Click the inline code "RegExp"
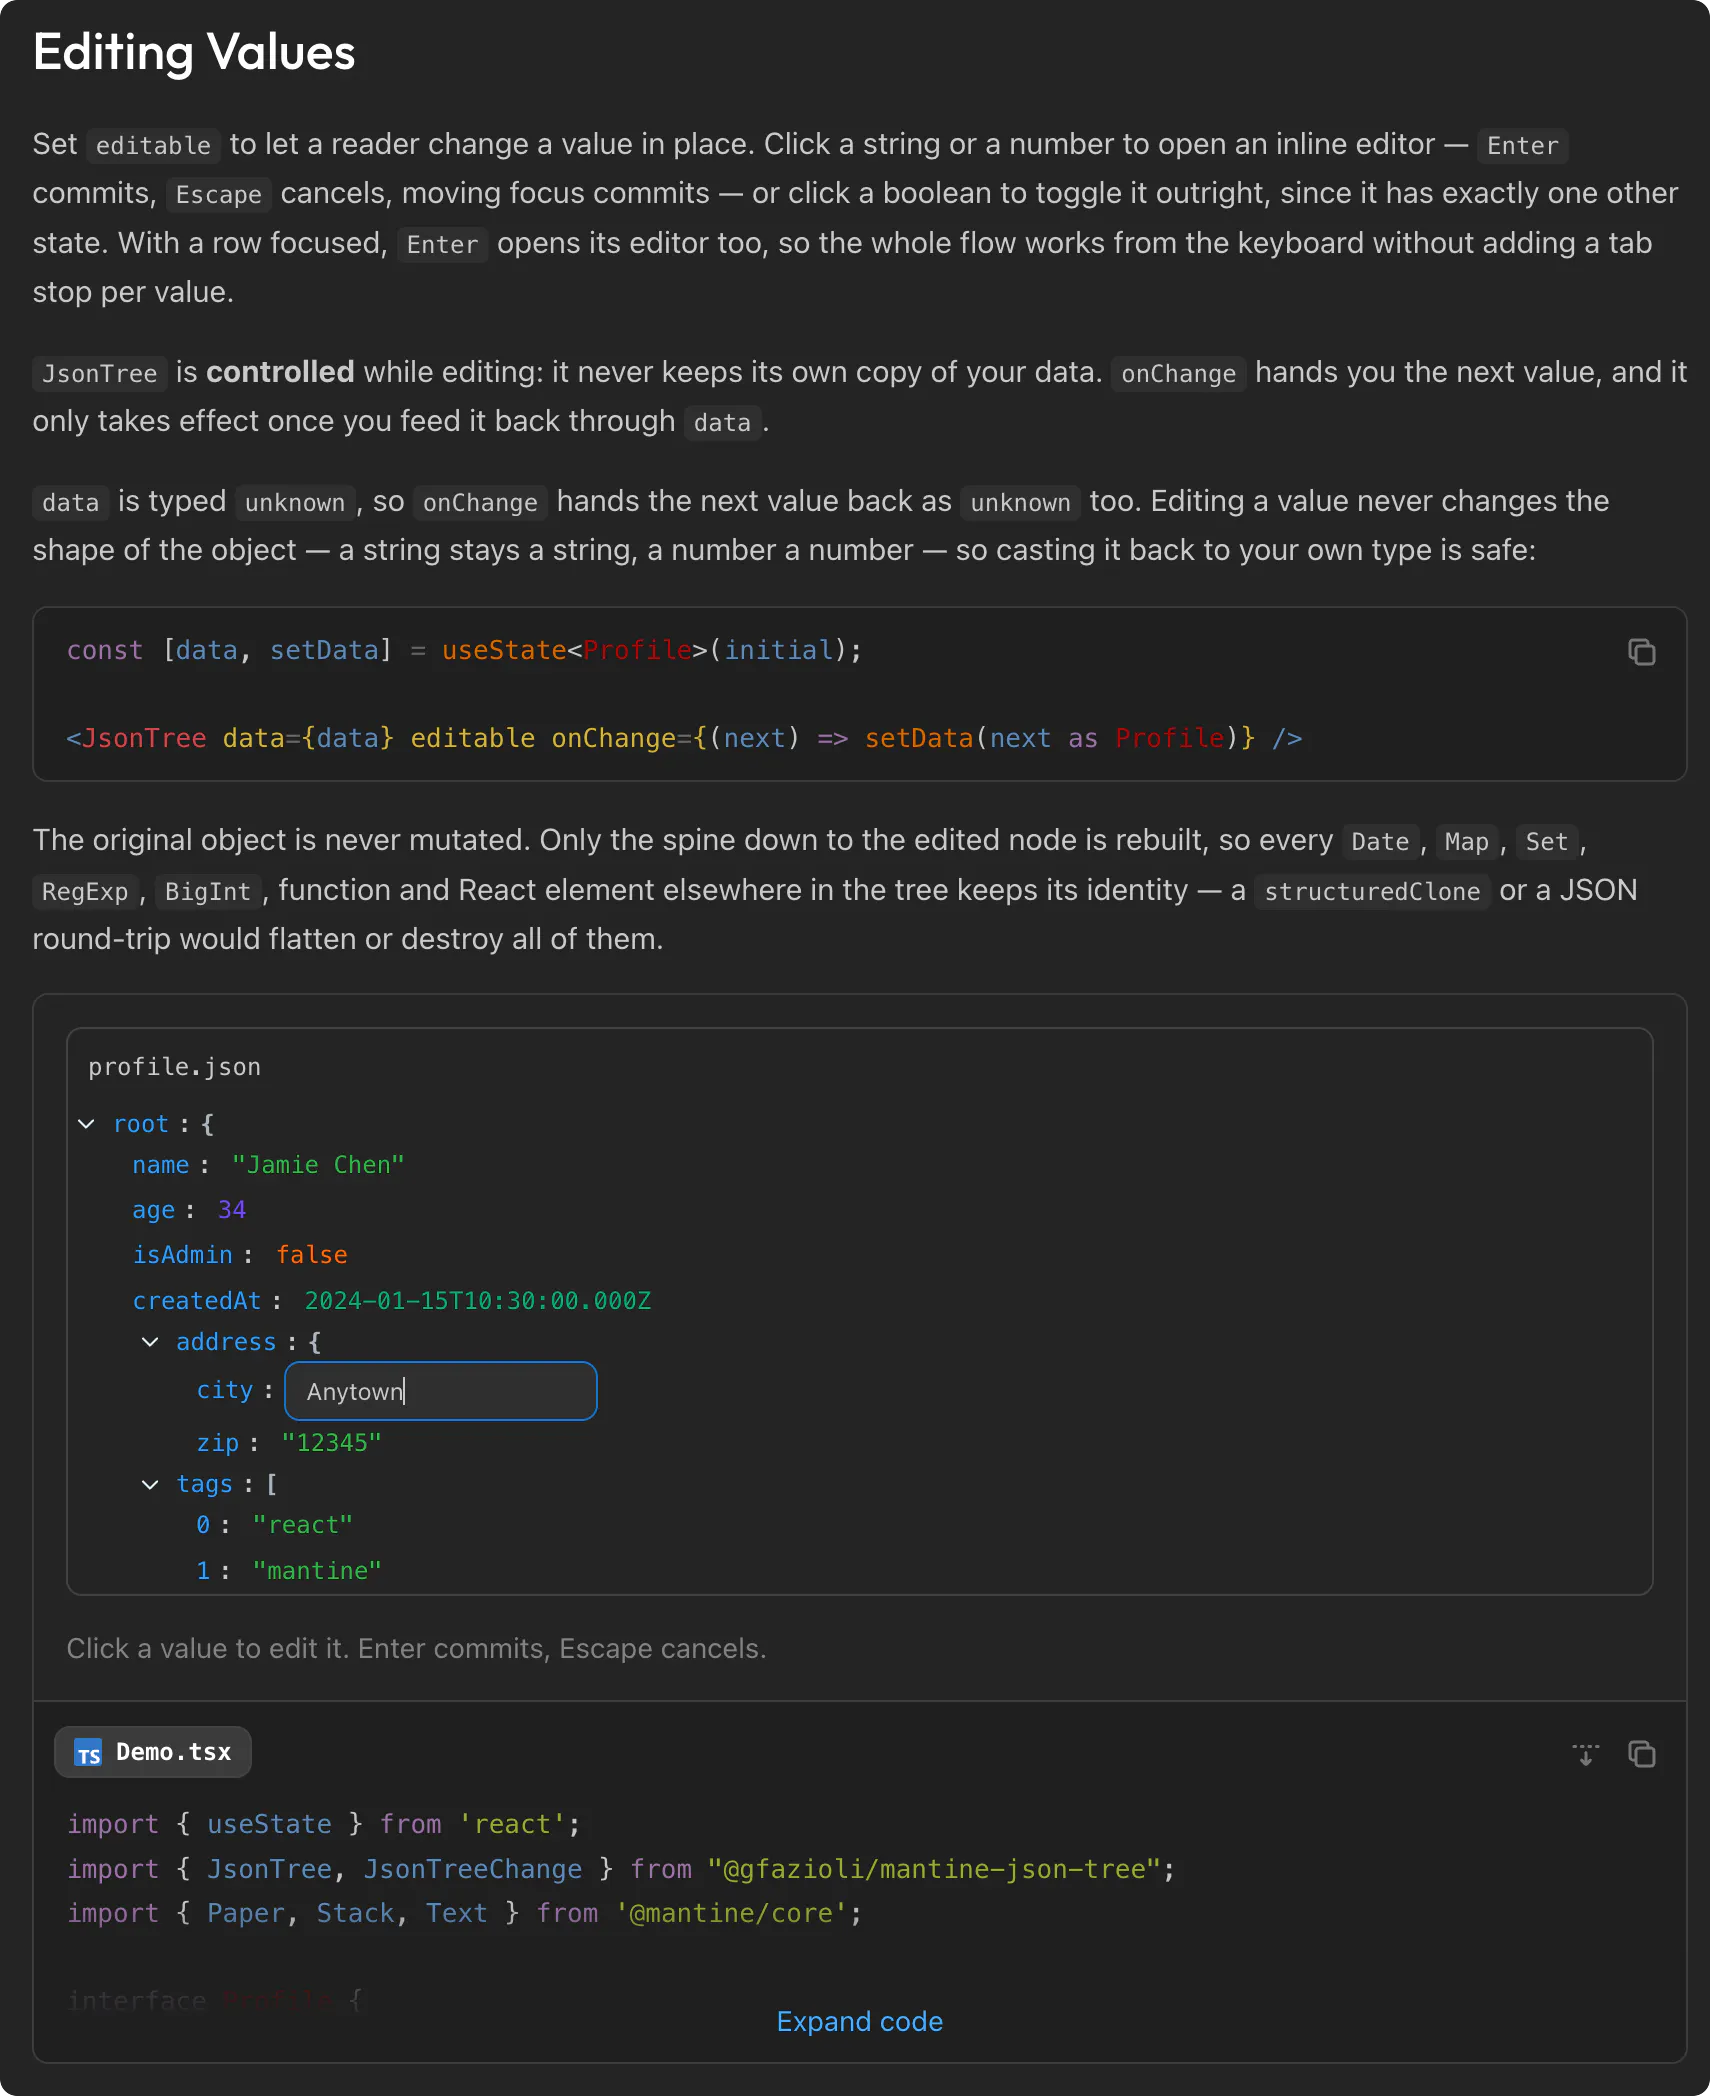 click(x=85, y=892)
